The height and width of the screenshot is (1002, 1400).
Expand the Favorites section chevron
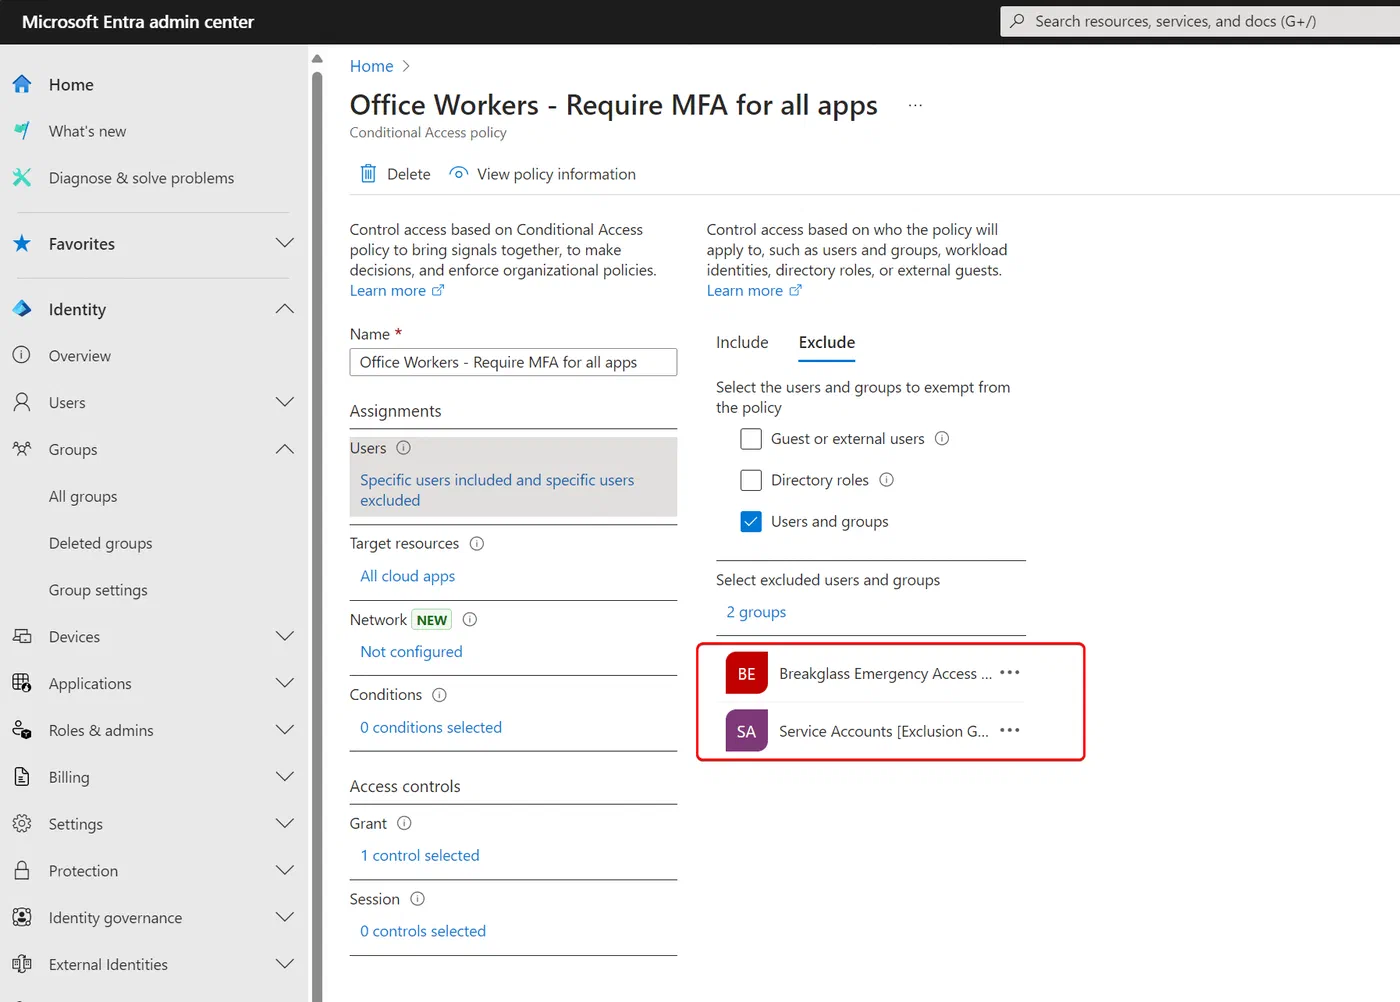click(285, 243)
